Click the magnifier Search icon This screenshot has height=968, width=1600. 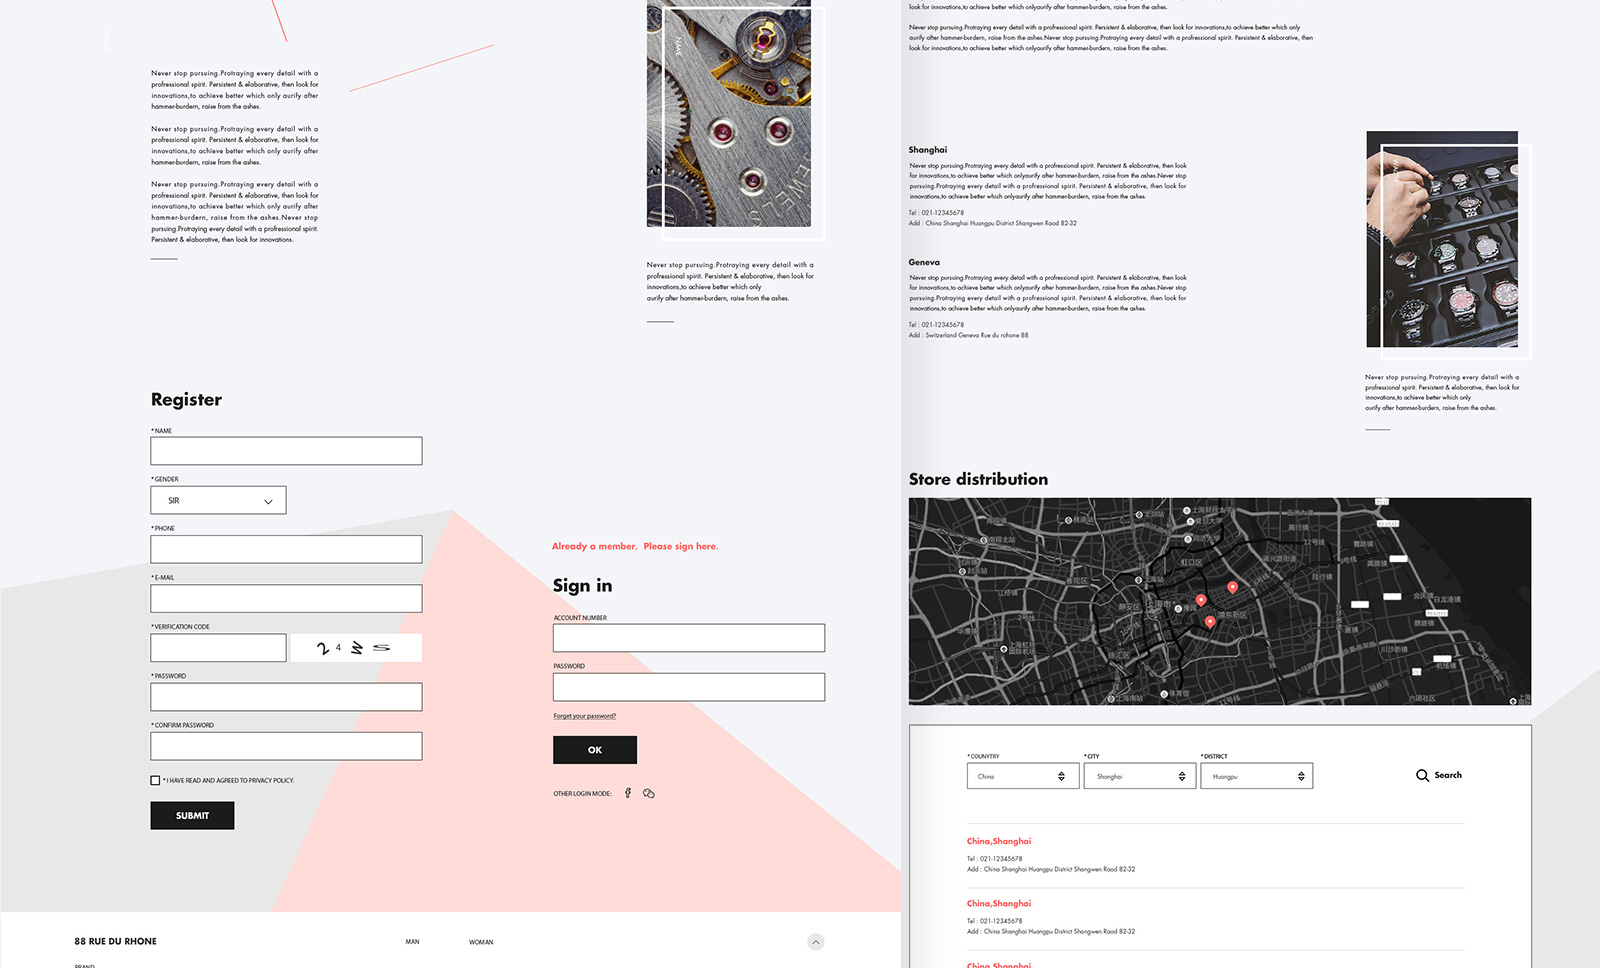pos(1422,775)
